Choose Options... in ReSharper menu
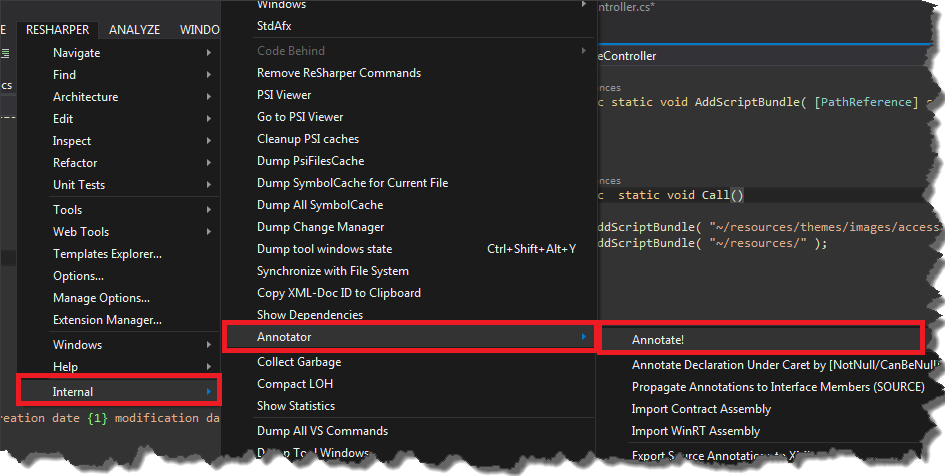This screenshot has width=945, height=476. [118, 276]
